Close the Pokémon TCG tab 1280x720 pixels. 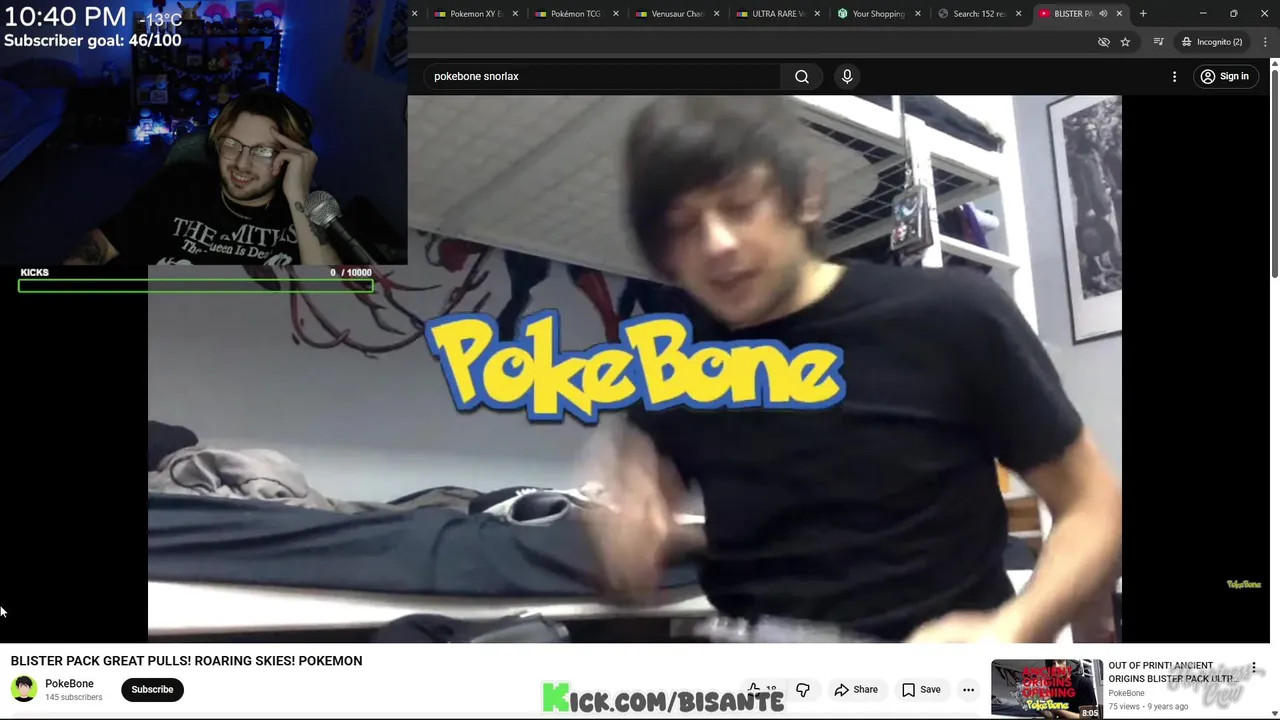pyautogui.click(x=616, y=13)
